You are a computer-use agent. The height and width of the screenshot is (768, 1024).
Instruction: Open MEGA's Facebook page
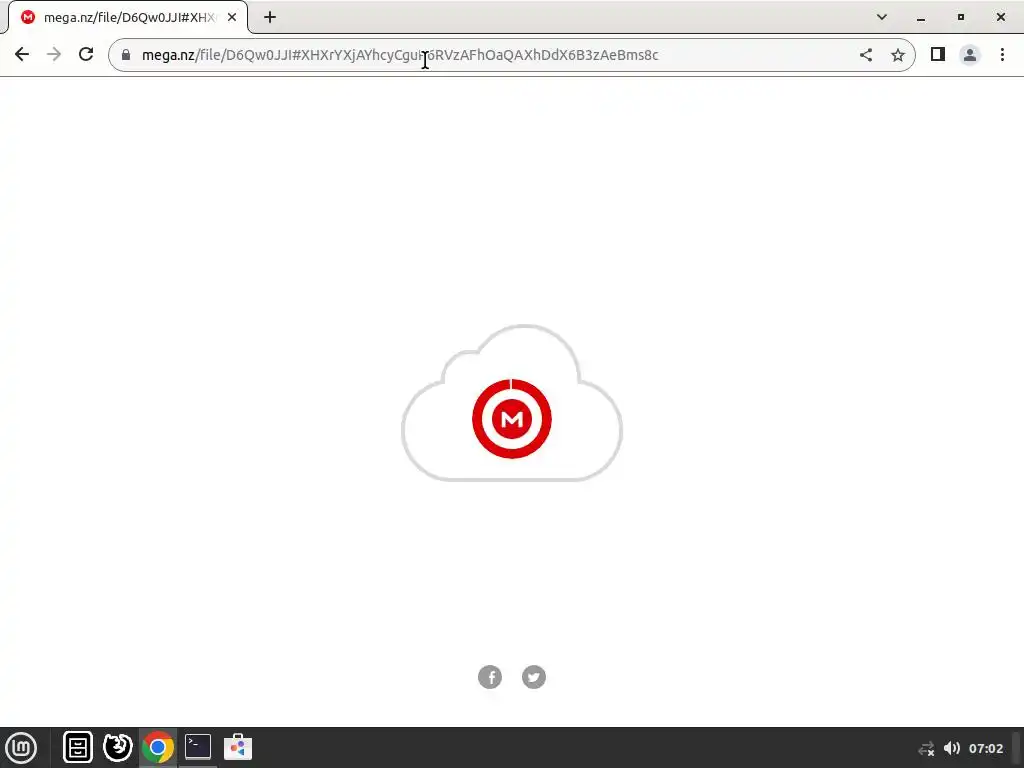pyautogui.click(x=490, y=677)
